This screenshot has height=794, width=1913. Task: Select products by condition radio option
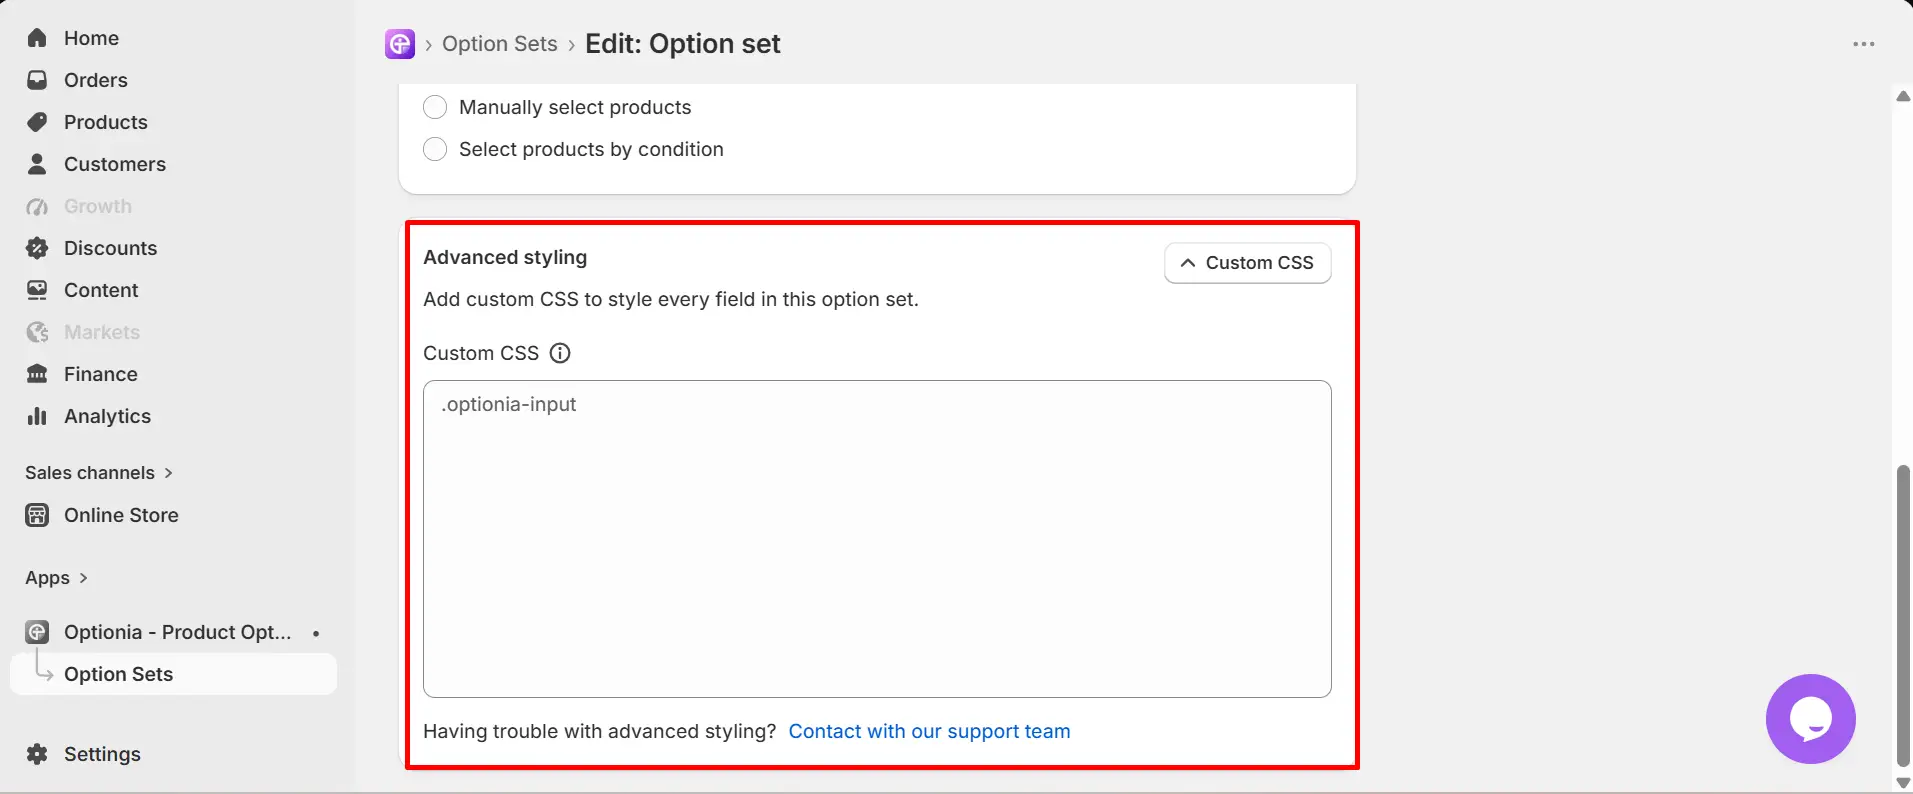435,149
